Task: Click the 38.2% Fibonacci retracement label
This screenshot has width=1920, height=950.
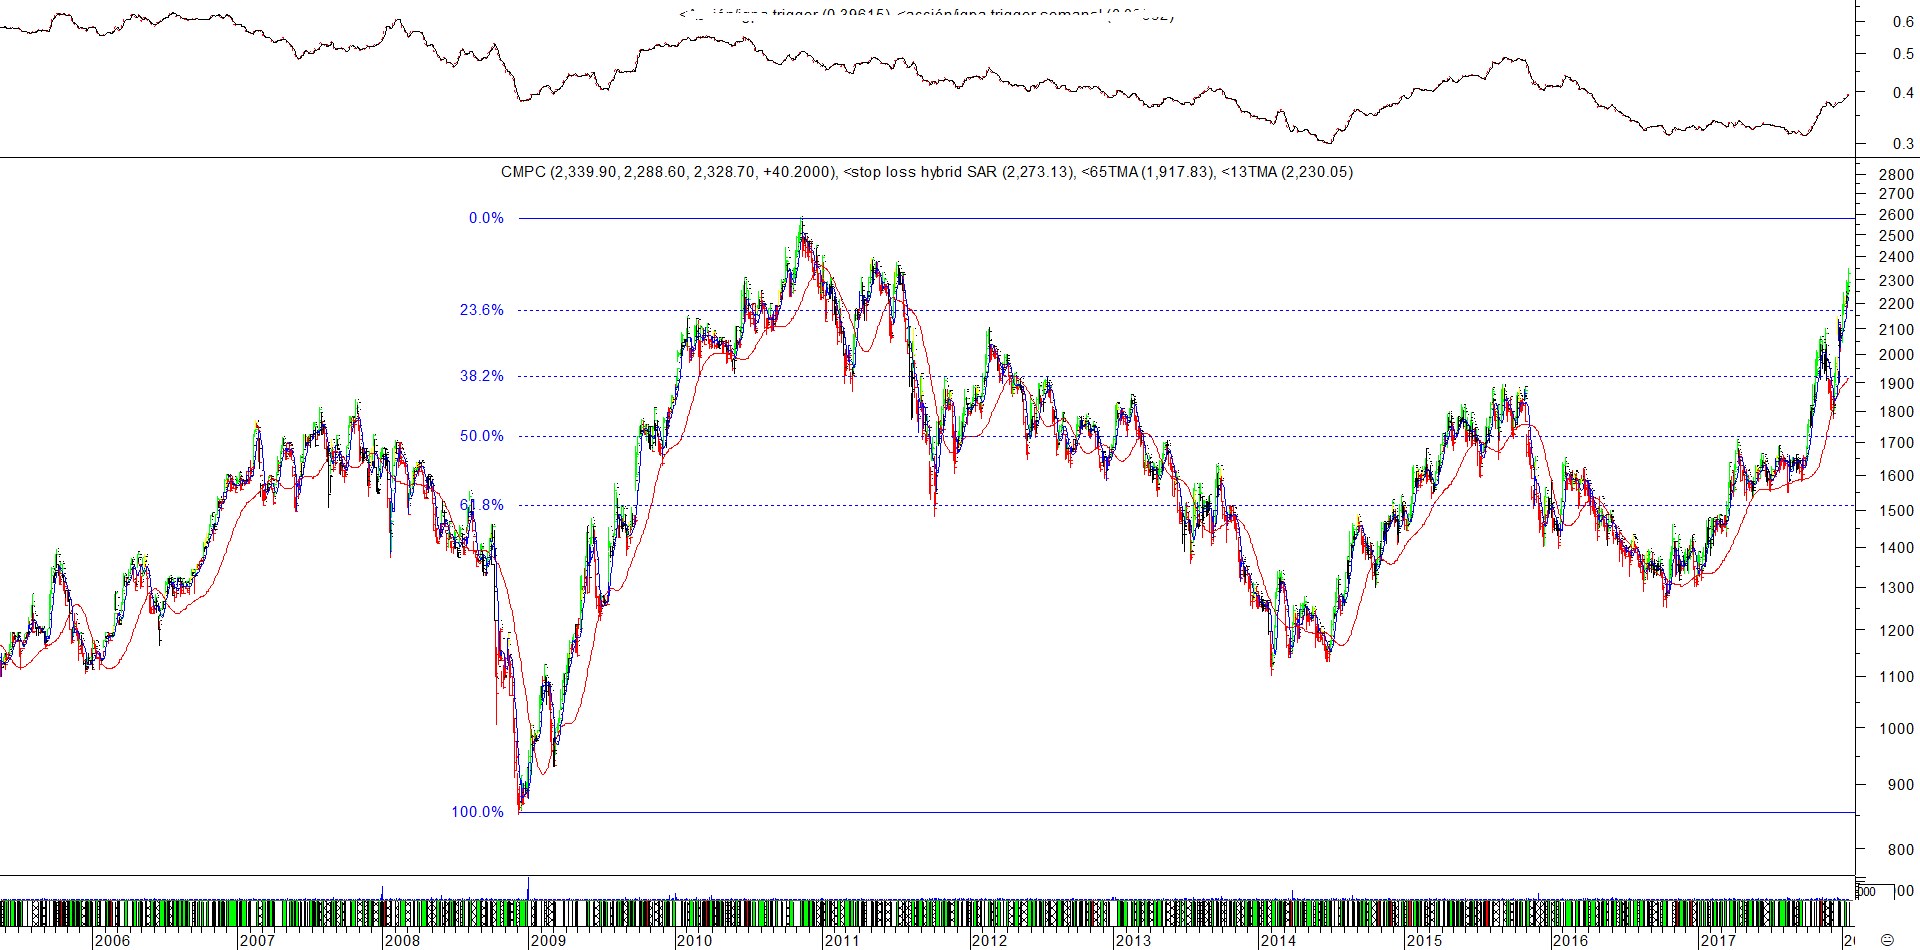Action: click(x=482, y=376)
